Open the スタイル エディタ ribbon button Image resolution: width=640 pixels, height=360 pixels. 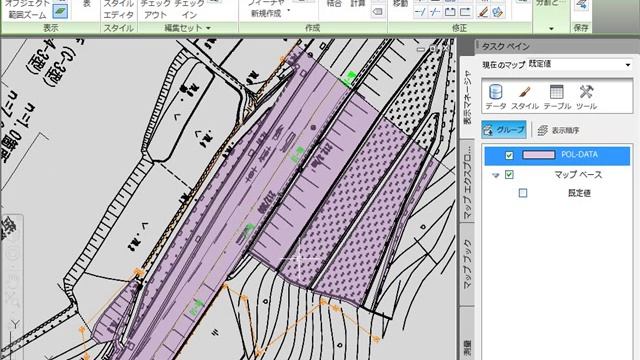click(118, 9)
